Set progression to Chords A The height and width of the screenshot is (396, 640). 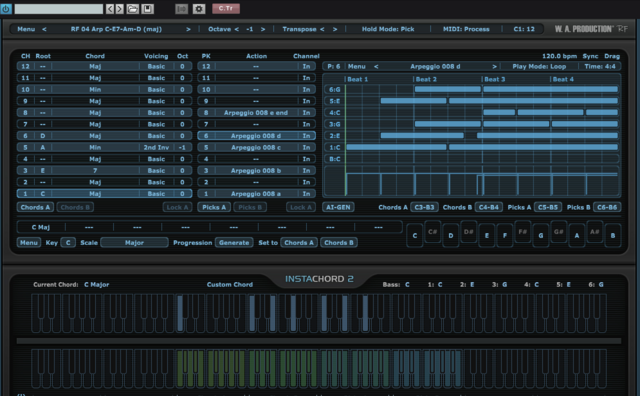tap(299, 242)
